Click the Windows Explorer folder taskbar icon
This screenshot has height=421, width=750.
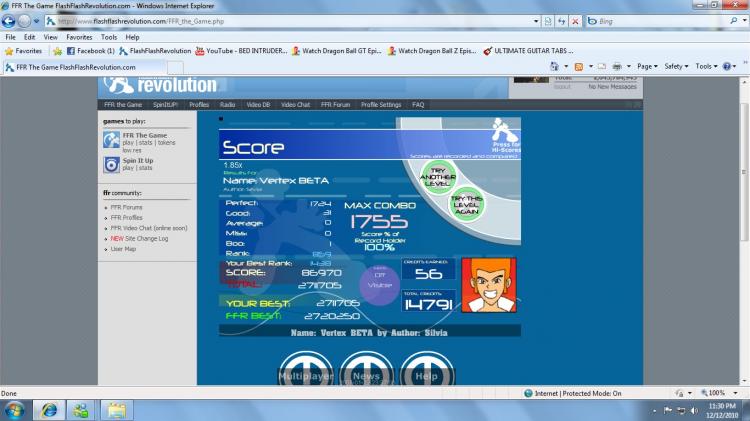[116, 410]
